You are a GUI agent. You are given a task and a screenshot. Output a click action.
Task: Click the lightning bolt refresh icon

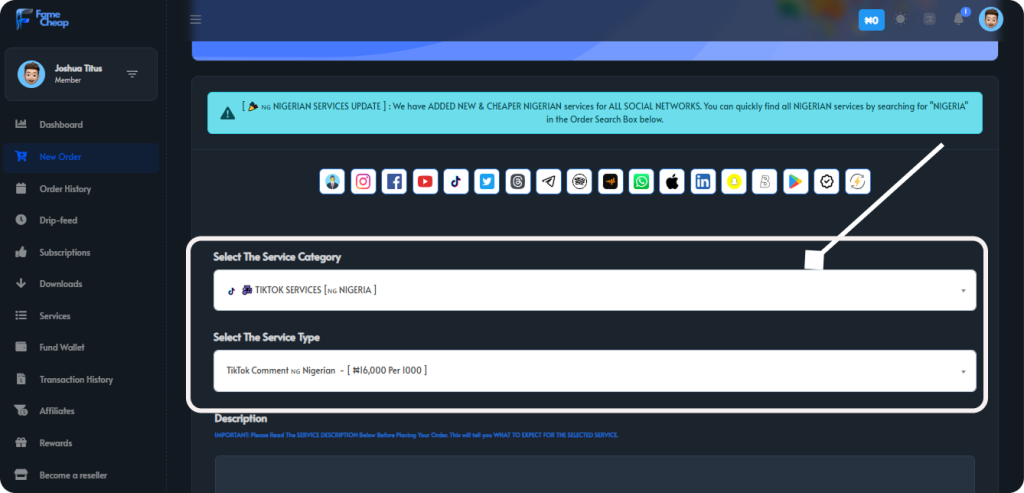857,182
